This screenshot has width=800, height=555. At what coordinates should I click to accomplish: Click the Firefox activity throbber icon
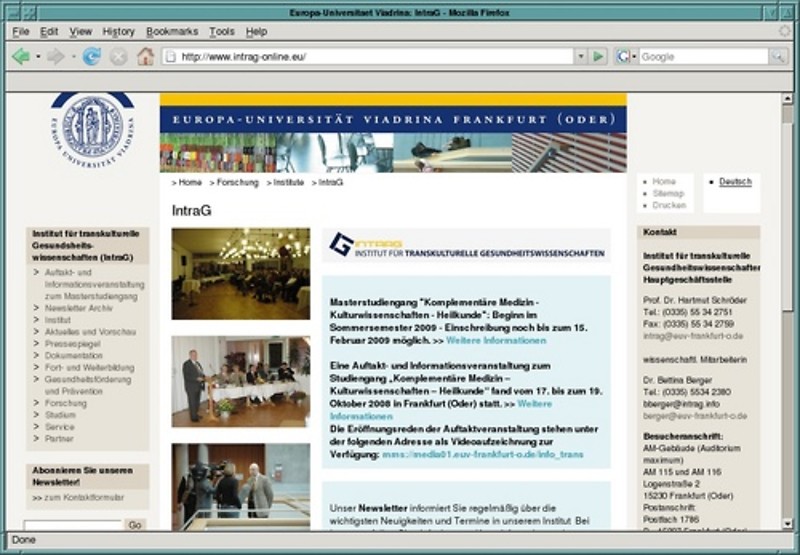pos(785,31)
